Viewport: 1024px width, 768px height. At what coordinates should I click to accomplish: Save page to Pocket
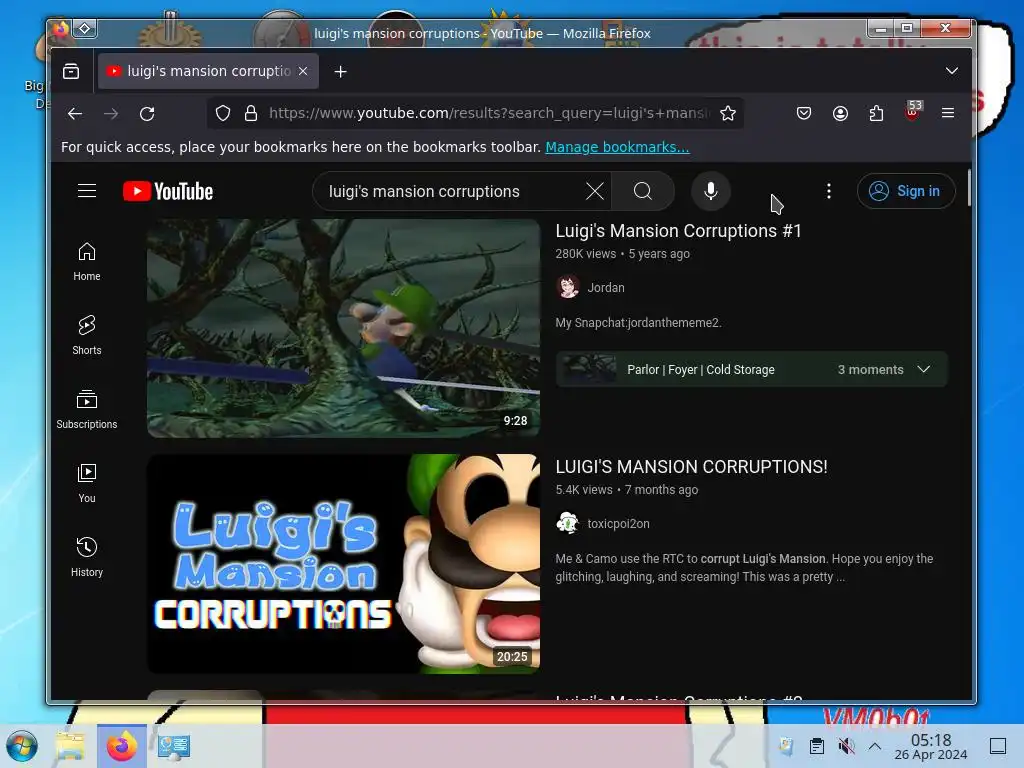[804, 114]
